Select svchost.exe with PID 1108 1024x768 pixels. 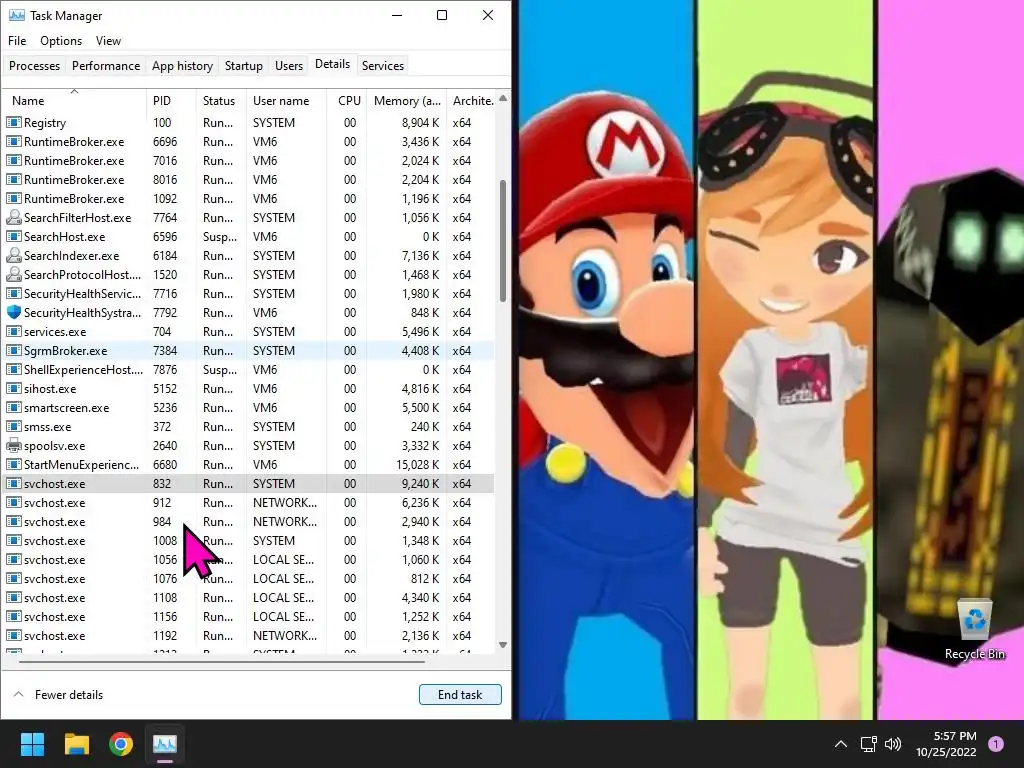(248, 598)
